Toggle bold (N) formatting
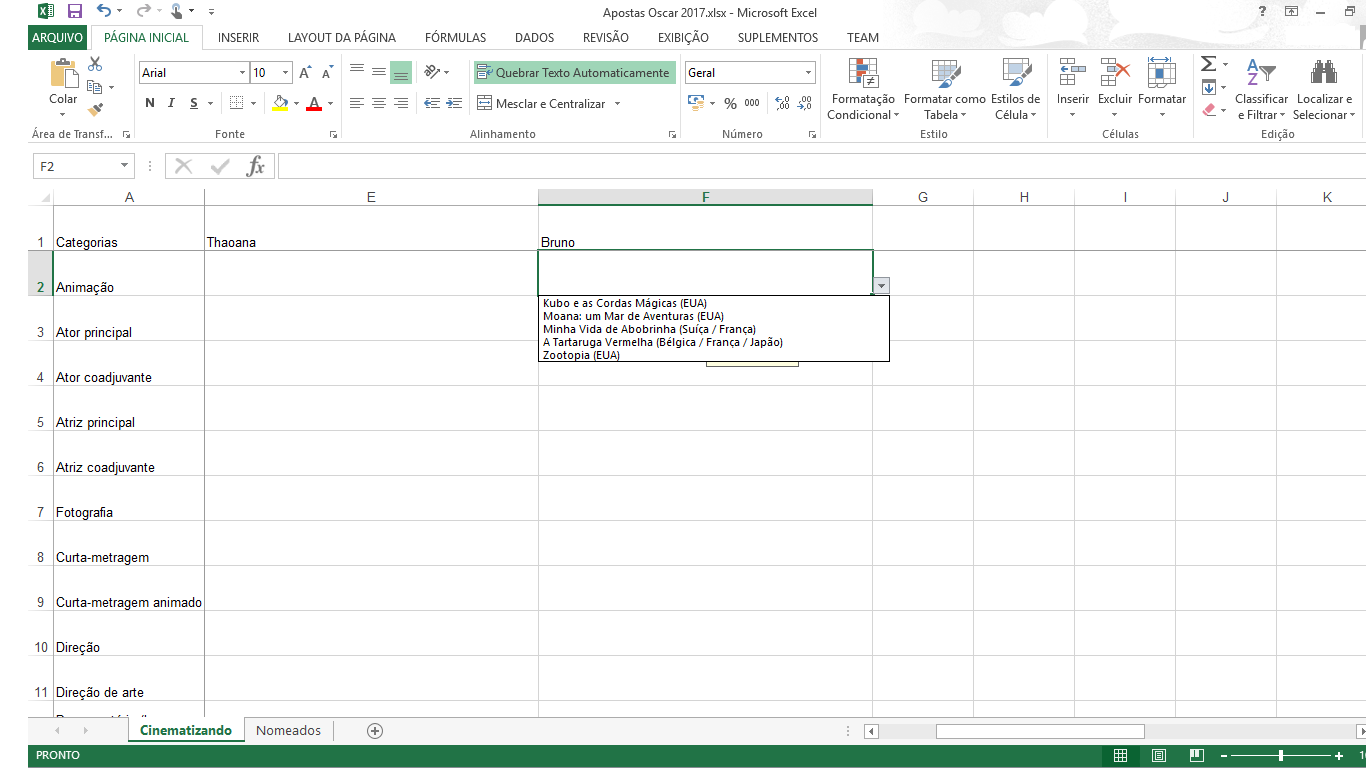 pyautogui.click(x=150, y=103)
